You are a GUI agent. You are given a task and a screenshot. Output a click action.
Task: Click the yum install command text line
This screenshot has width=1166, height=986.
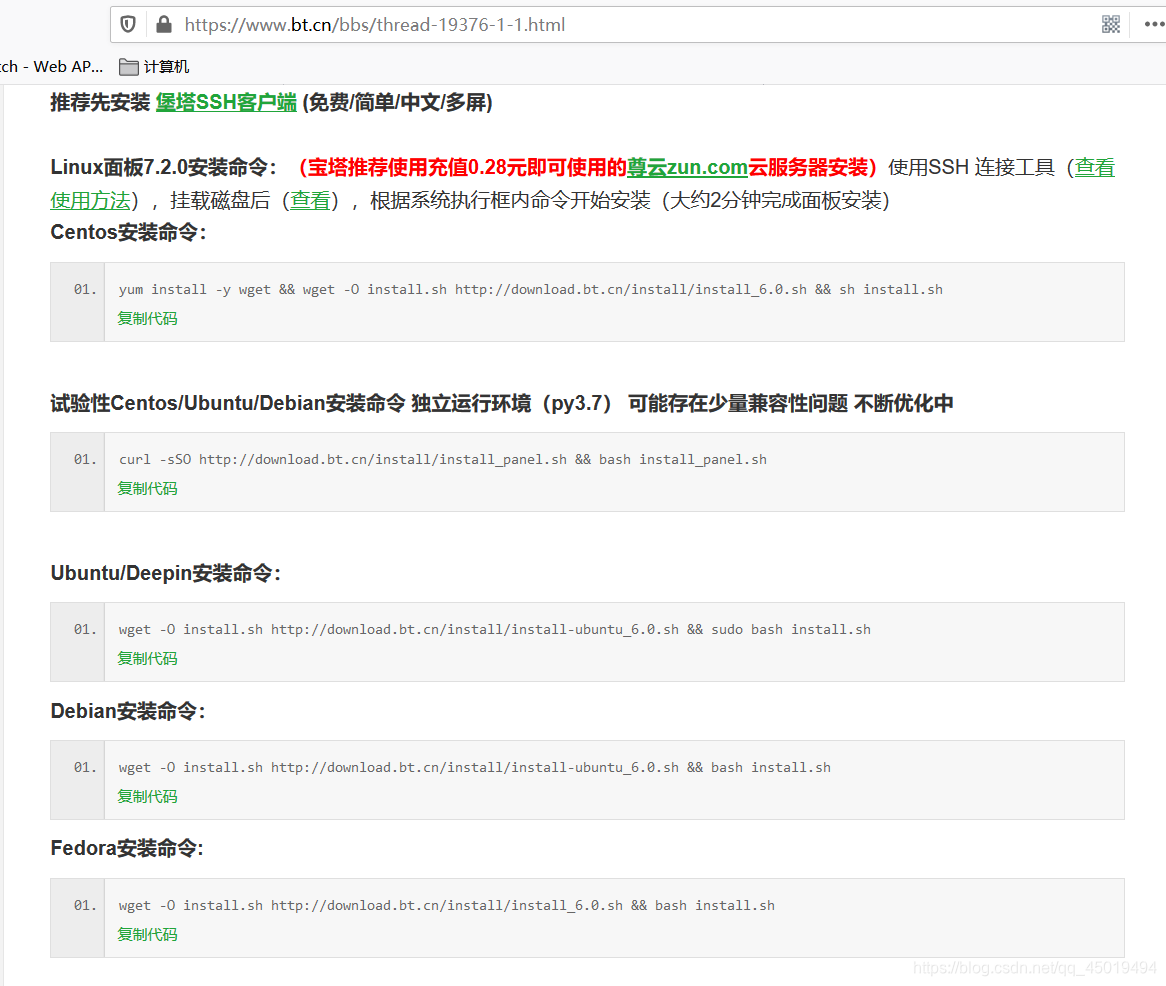530,289
